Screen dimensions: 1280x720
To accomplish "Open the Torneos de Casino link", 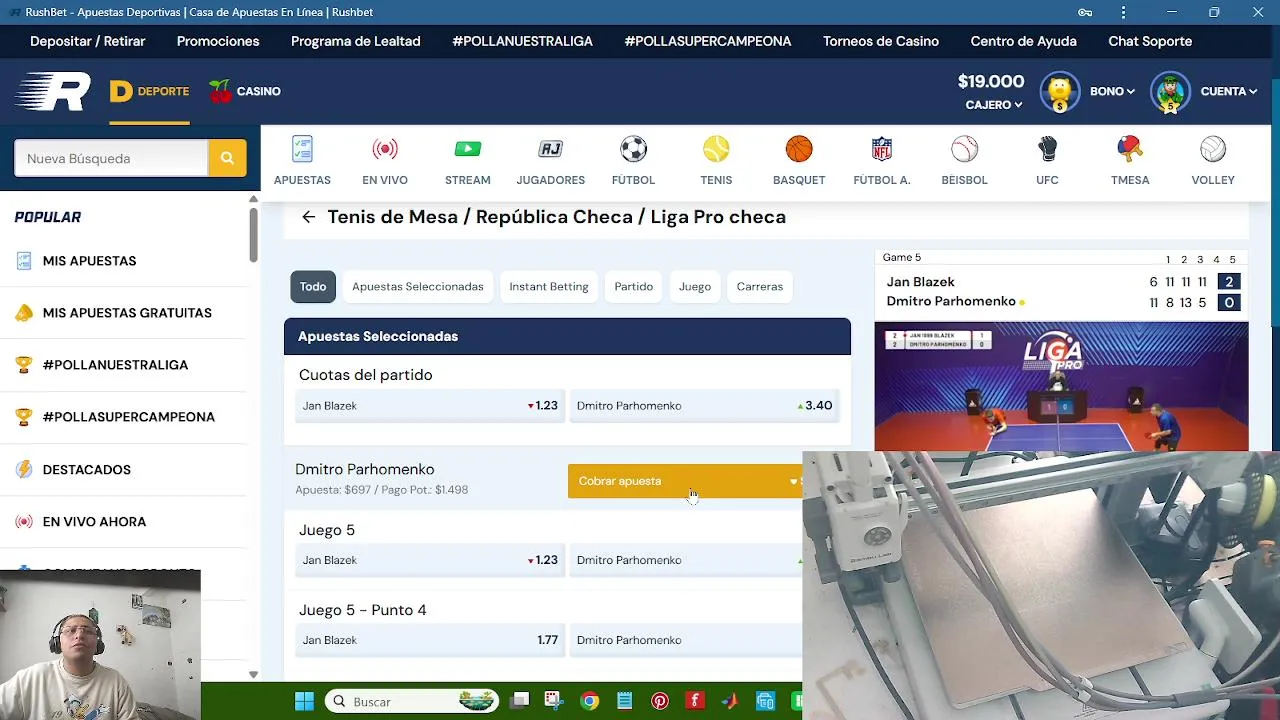I will coord(881,41).
